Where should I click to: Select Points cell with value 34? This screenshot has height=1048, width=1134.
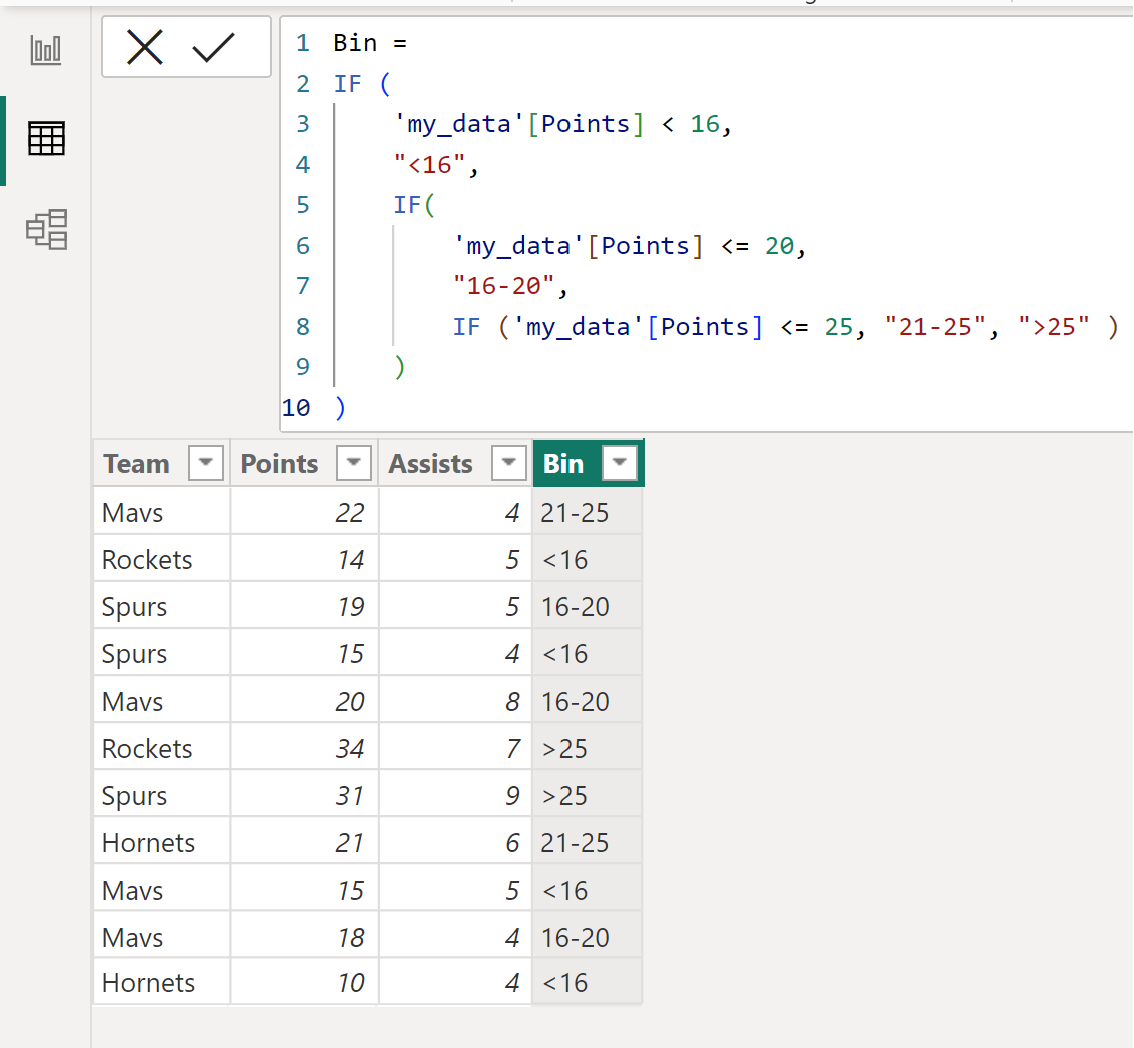pos(304,748)
